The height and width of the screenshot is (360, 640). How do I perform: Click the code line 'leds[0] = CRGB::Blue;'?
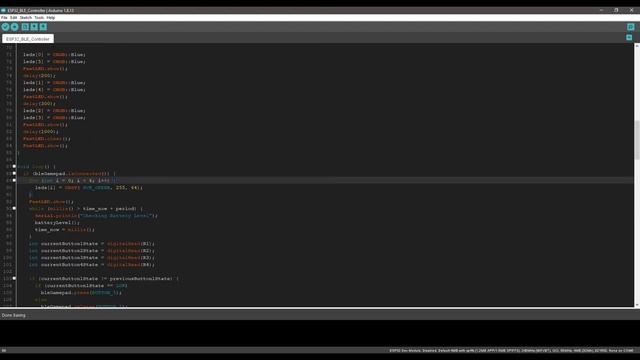54,55
